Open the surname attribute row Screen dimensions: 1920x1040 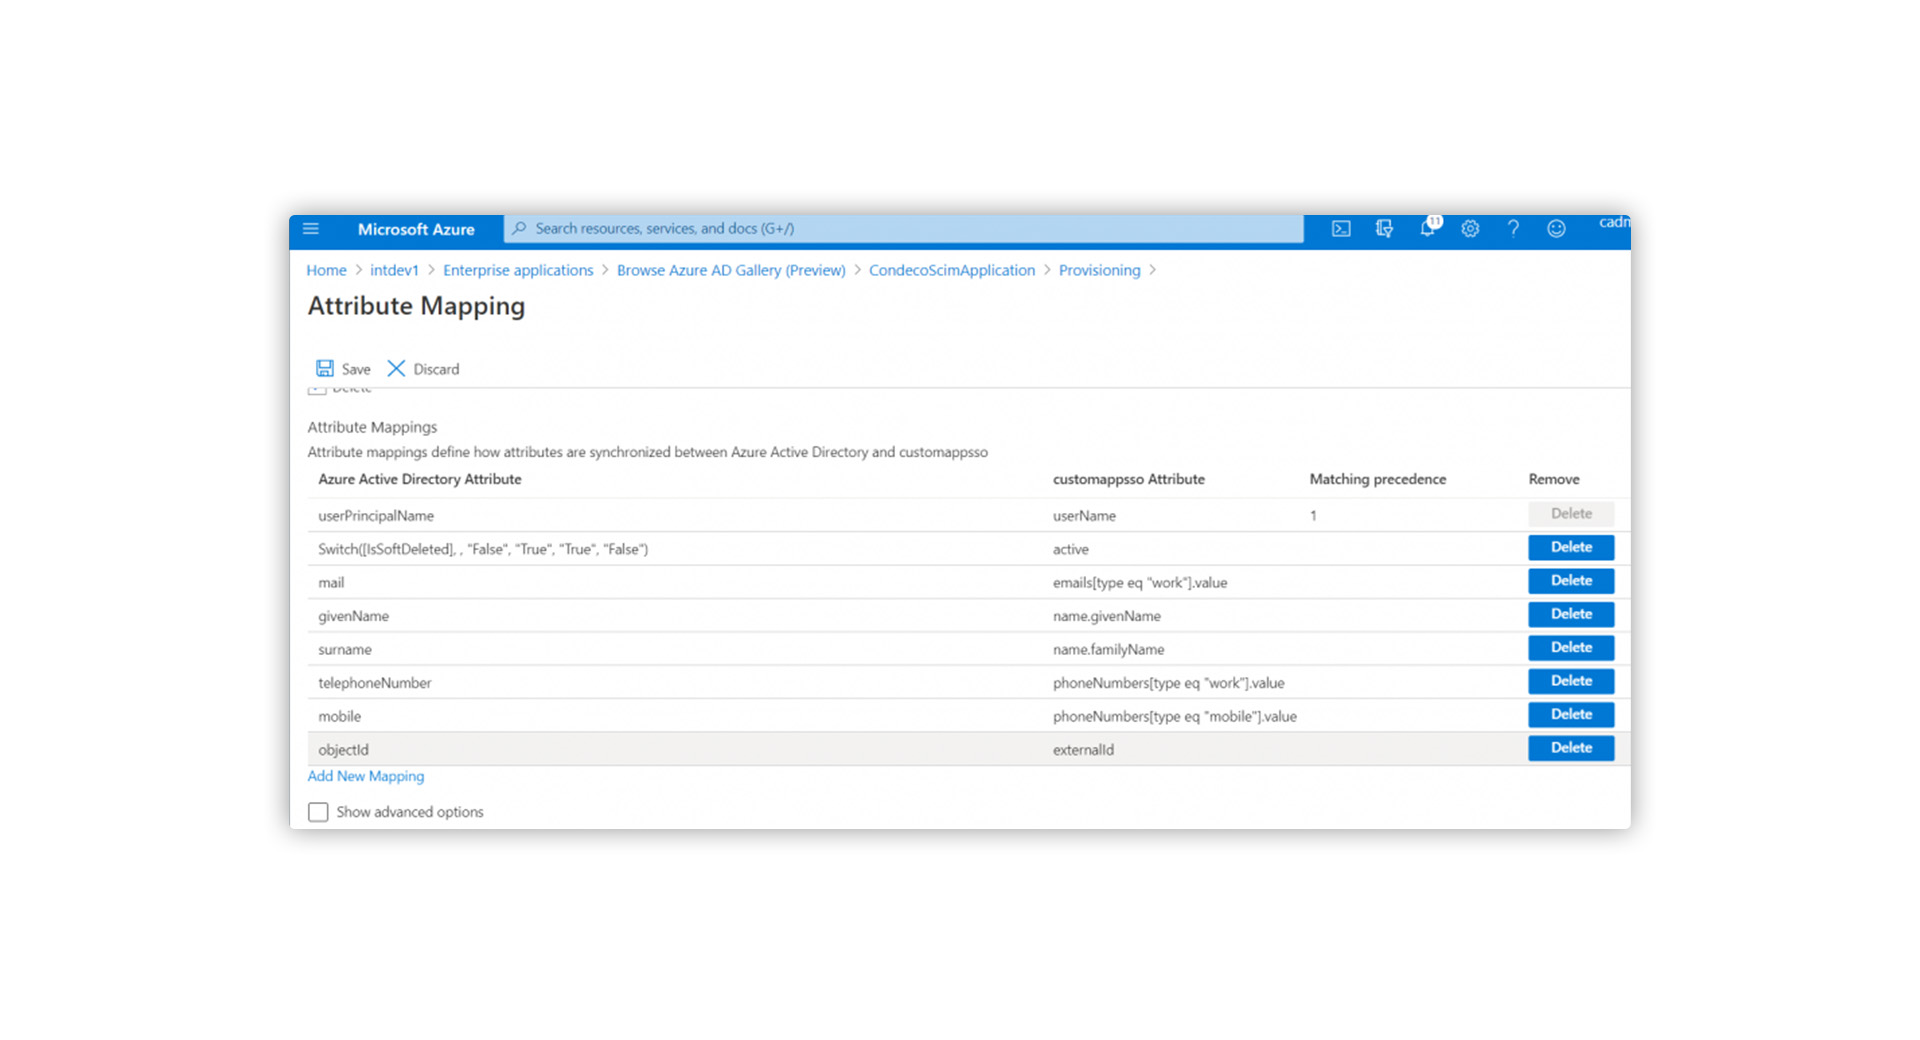(345, 650)
